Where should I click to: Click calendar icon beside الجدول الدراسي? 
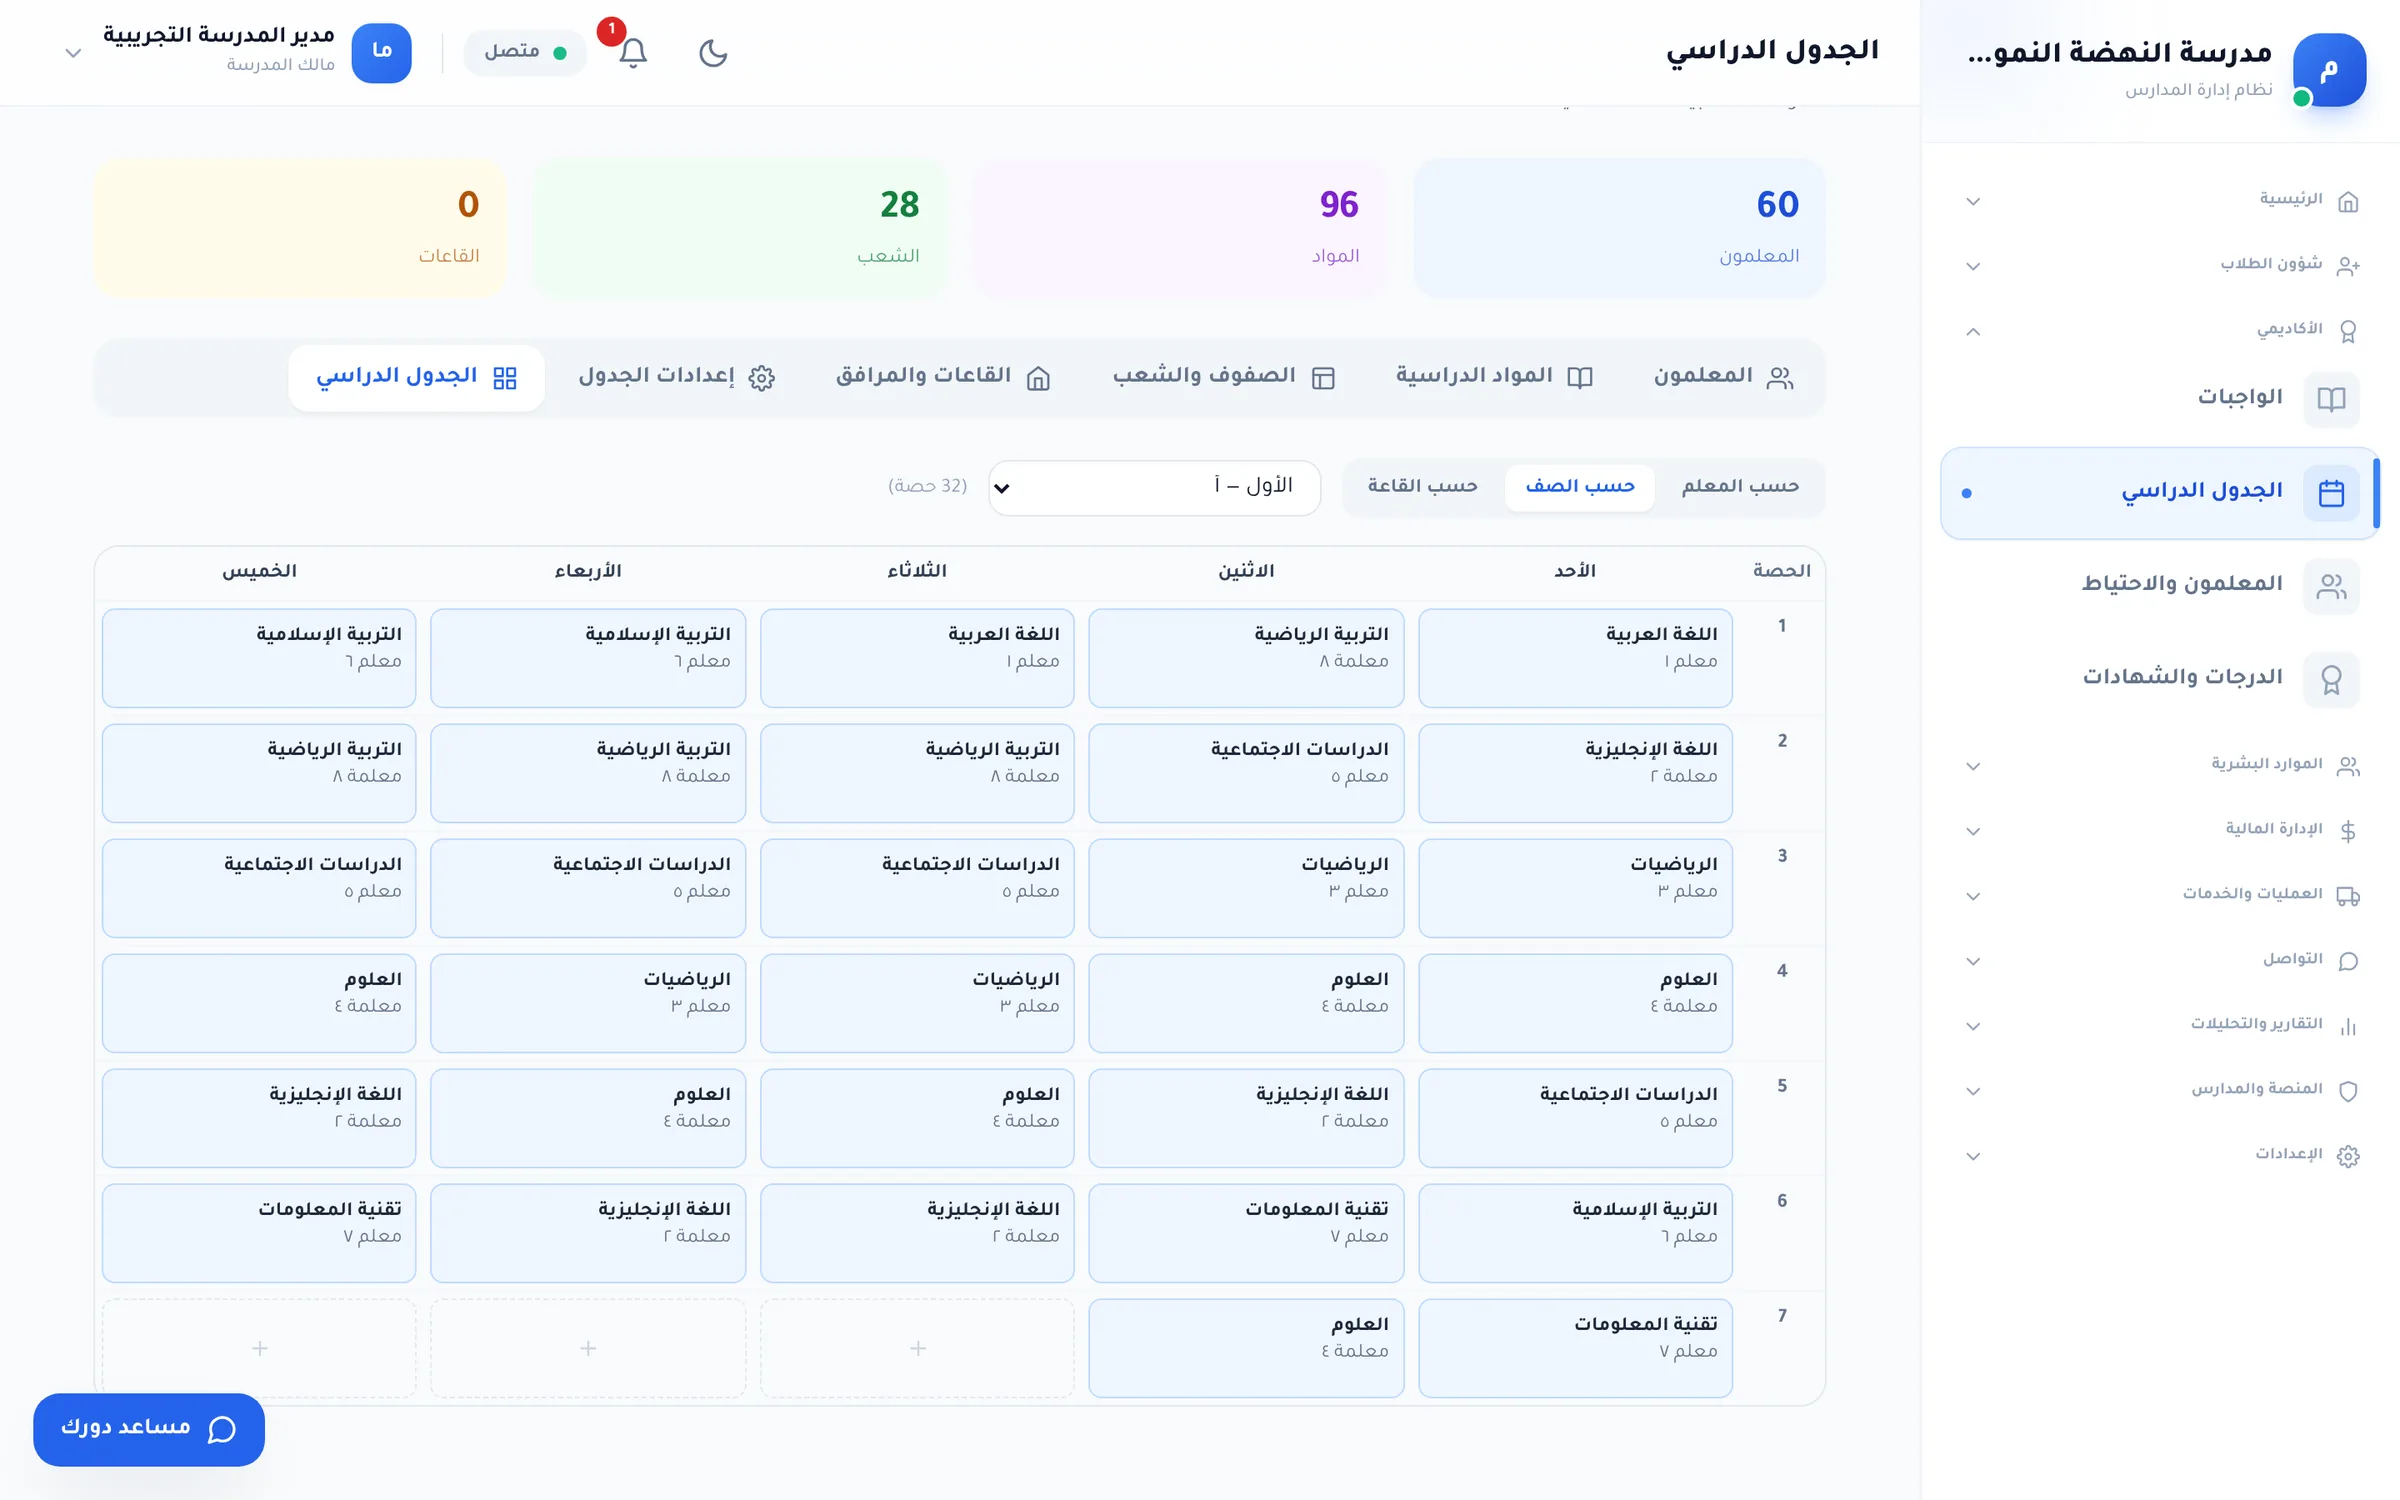coord(2331,492)
